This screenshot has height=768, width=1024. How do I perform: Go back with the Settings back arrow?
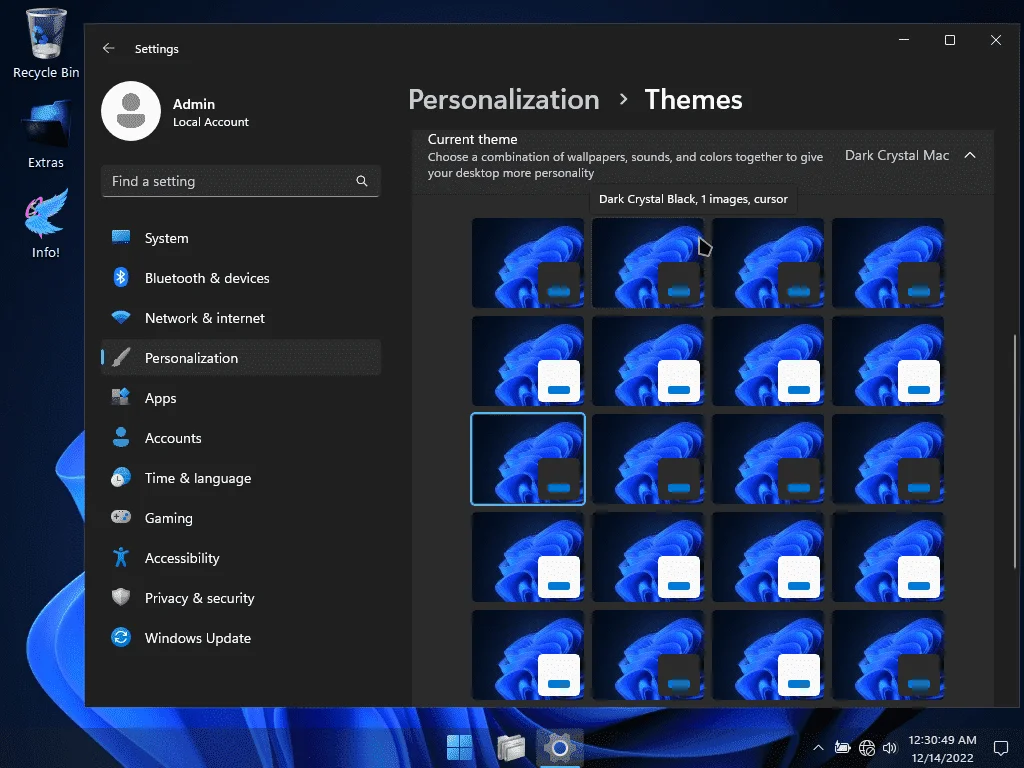coord(108,48)
